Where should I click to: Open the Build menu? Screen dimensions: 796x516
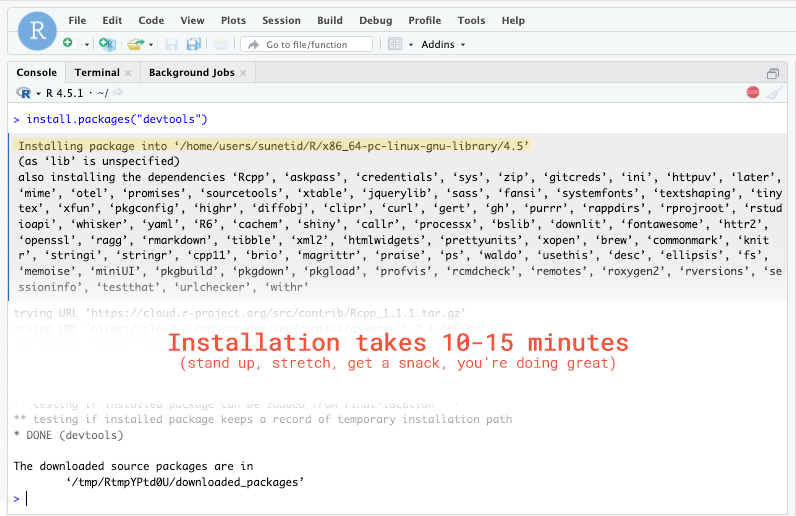point(330,20)
